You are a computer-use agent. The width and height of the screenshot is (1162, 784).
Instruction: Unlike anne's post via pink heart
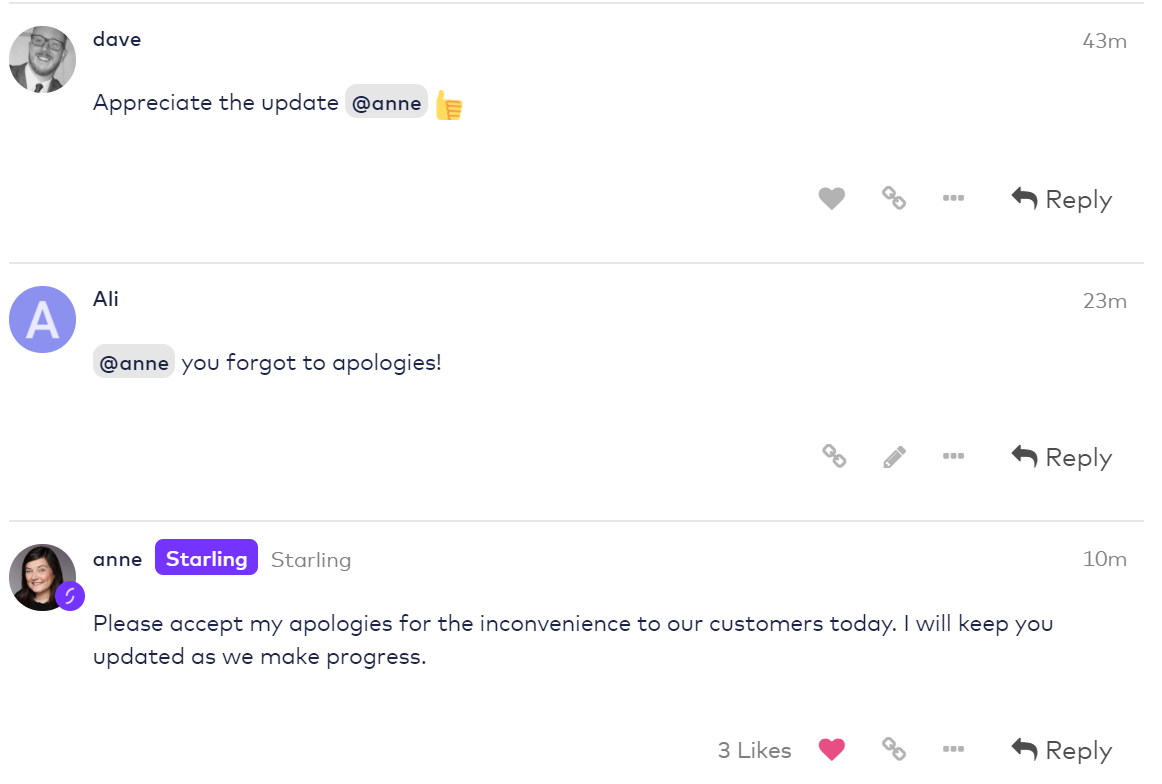click(831, 749)
